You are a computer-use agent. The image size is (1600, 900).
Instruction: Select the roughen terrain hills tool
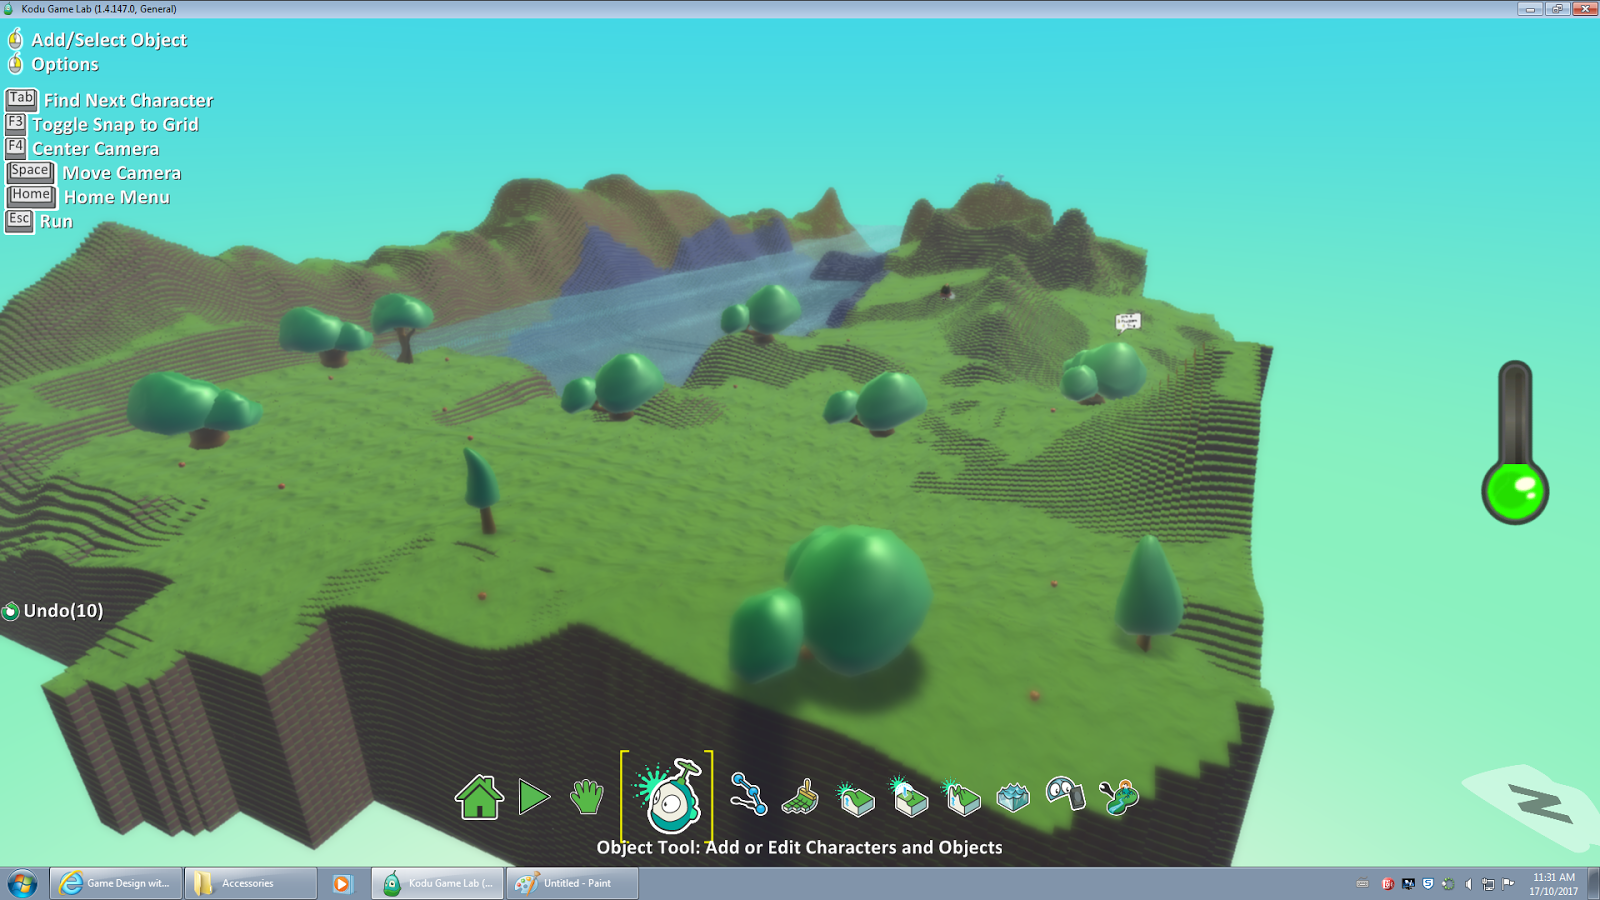pyautogui.click(x=962, y=798)
